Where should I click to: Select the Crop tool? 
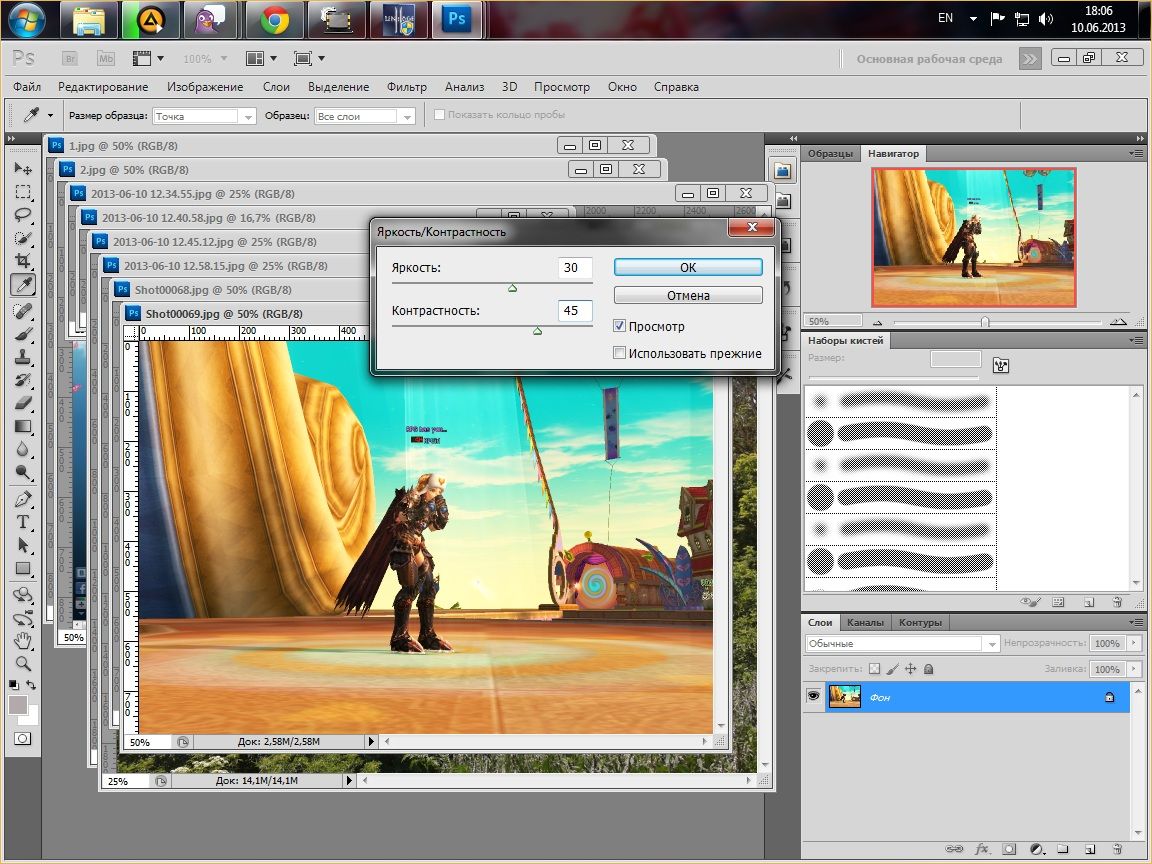pos(23,261)
